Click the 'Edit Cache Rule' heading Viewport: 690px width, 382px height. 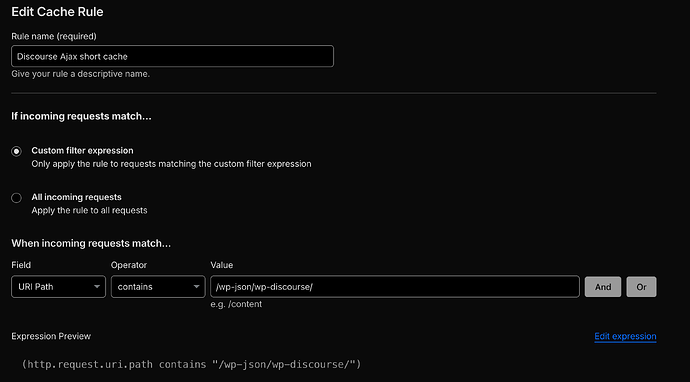click(x=57, y=12)
